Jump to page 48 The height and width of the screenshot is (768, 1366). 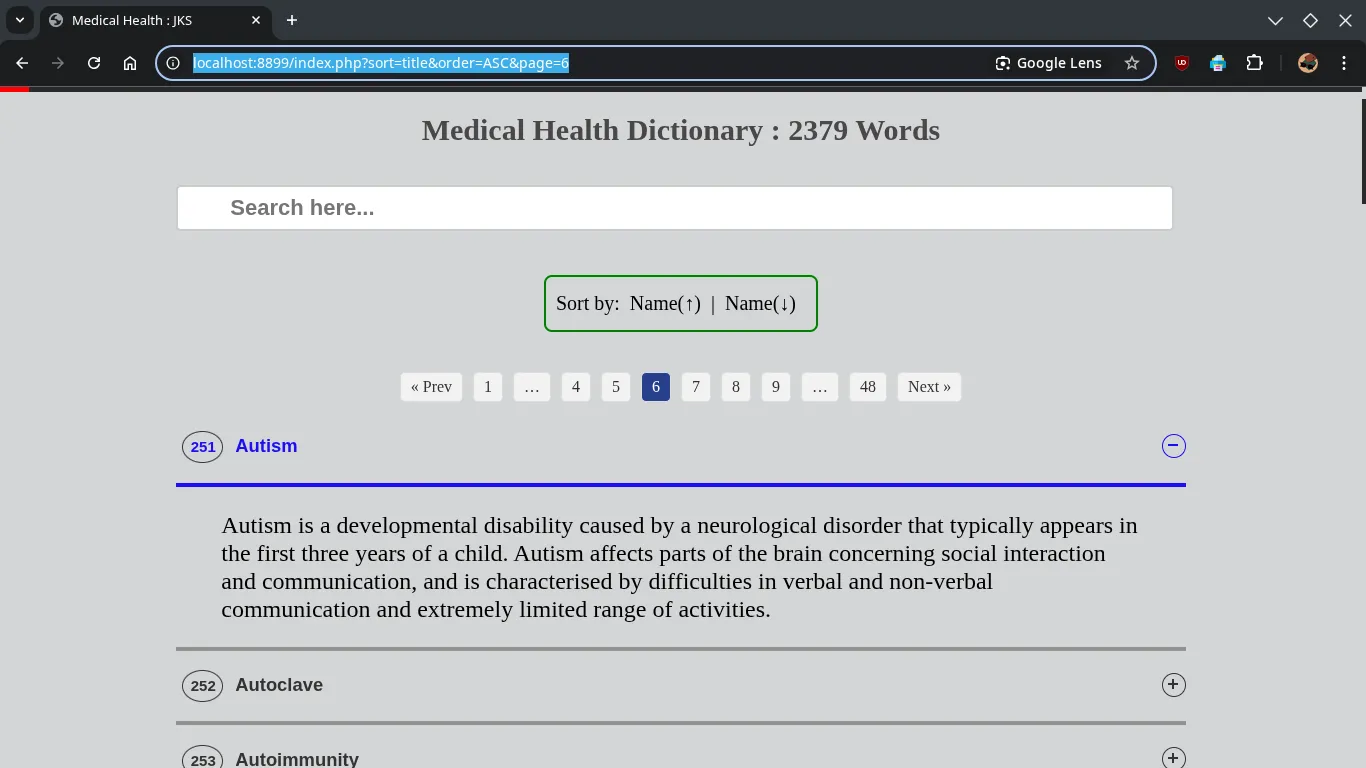[x=867, y=387]
